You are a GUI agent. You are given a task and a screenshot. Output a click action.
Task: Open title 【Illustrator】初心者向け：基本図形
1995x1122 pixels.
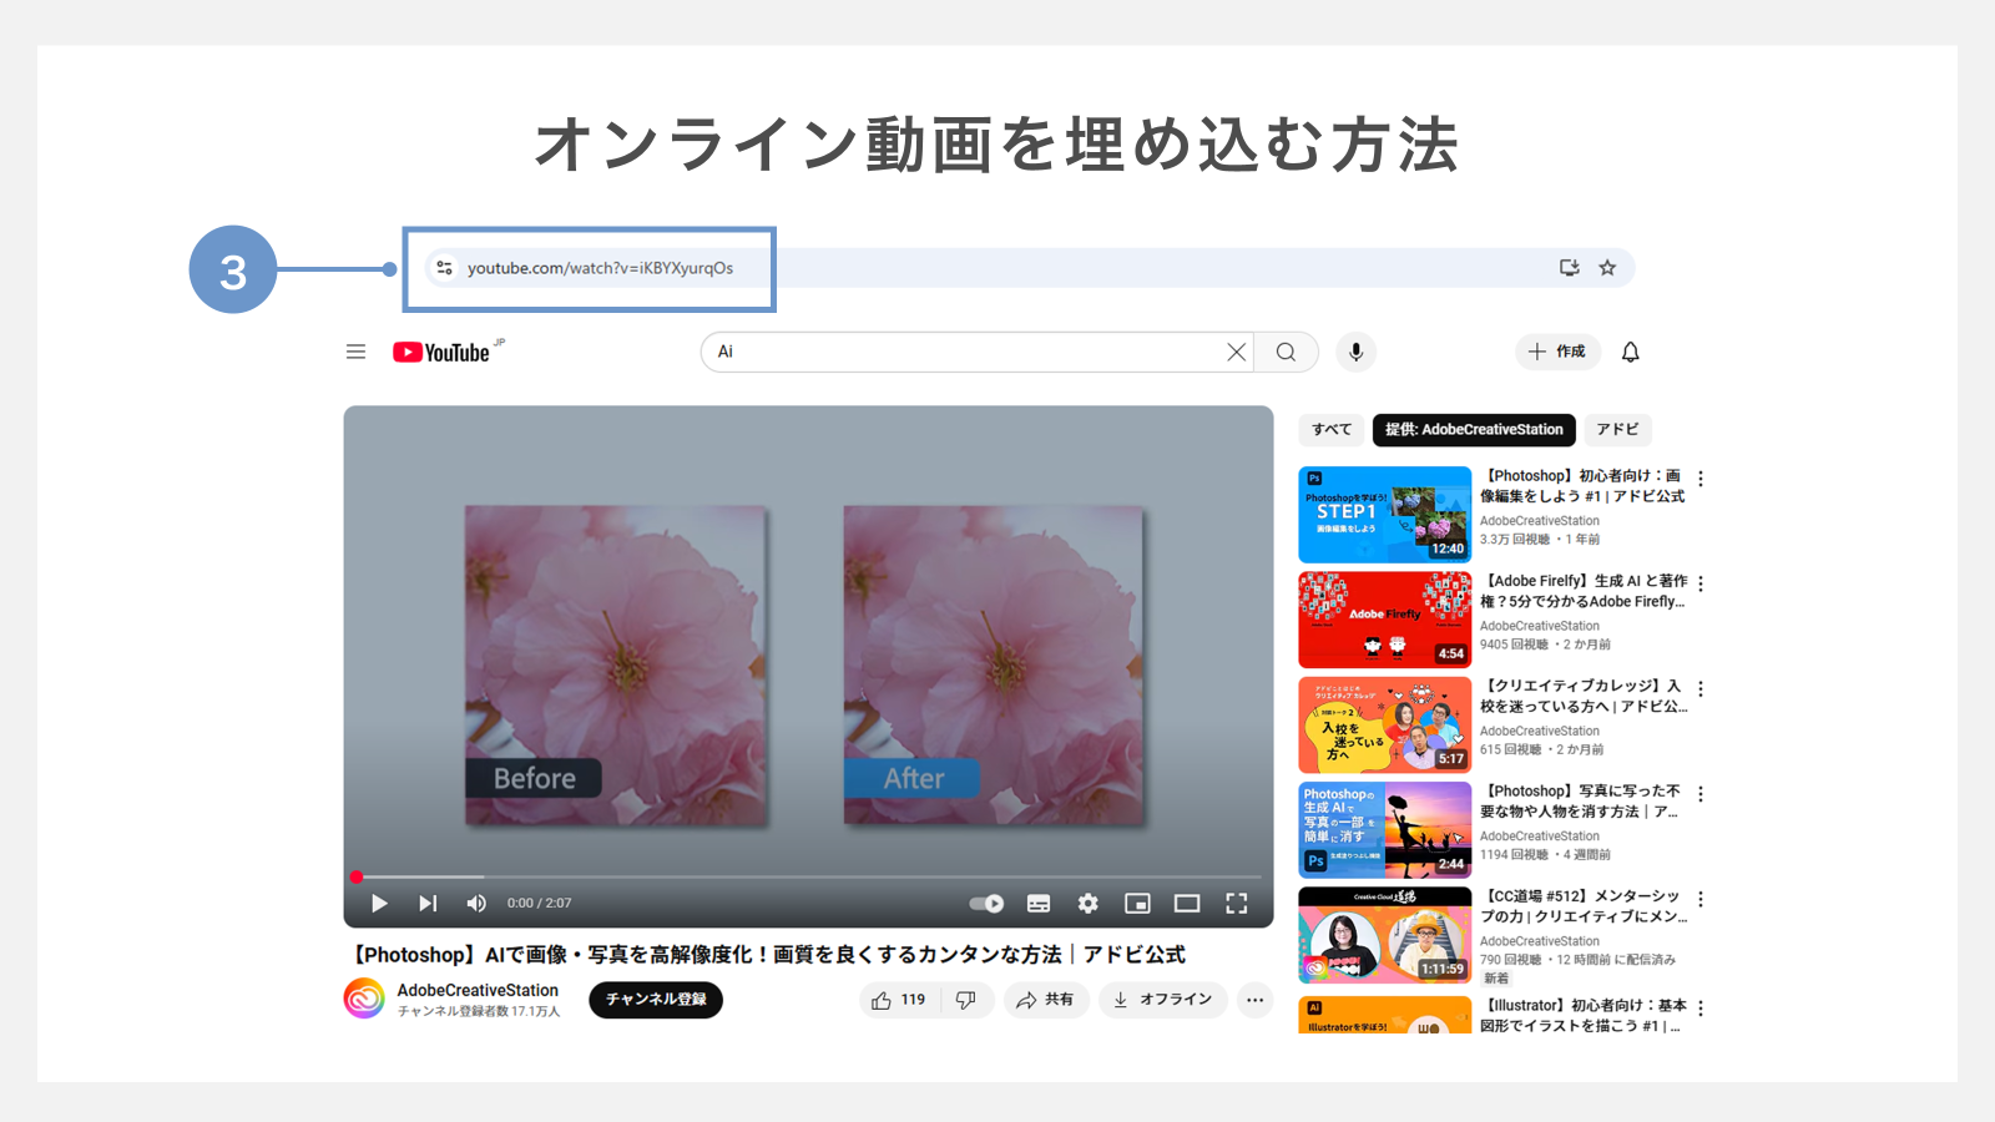coord(1582,1015)
